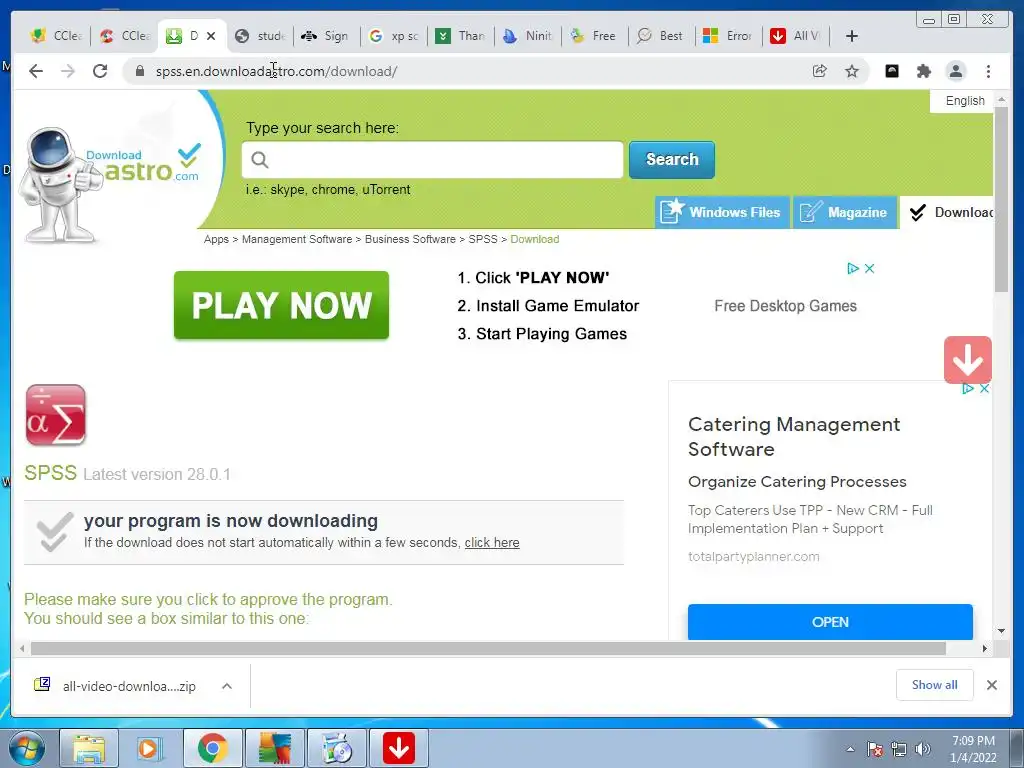Open the Chrome profile avatar

[955, 71]
